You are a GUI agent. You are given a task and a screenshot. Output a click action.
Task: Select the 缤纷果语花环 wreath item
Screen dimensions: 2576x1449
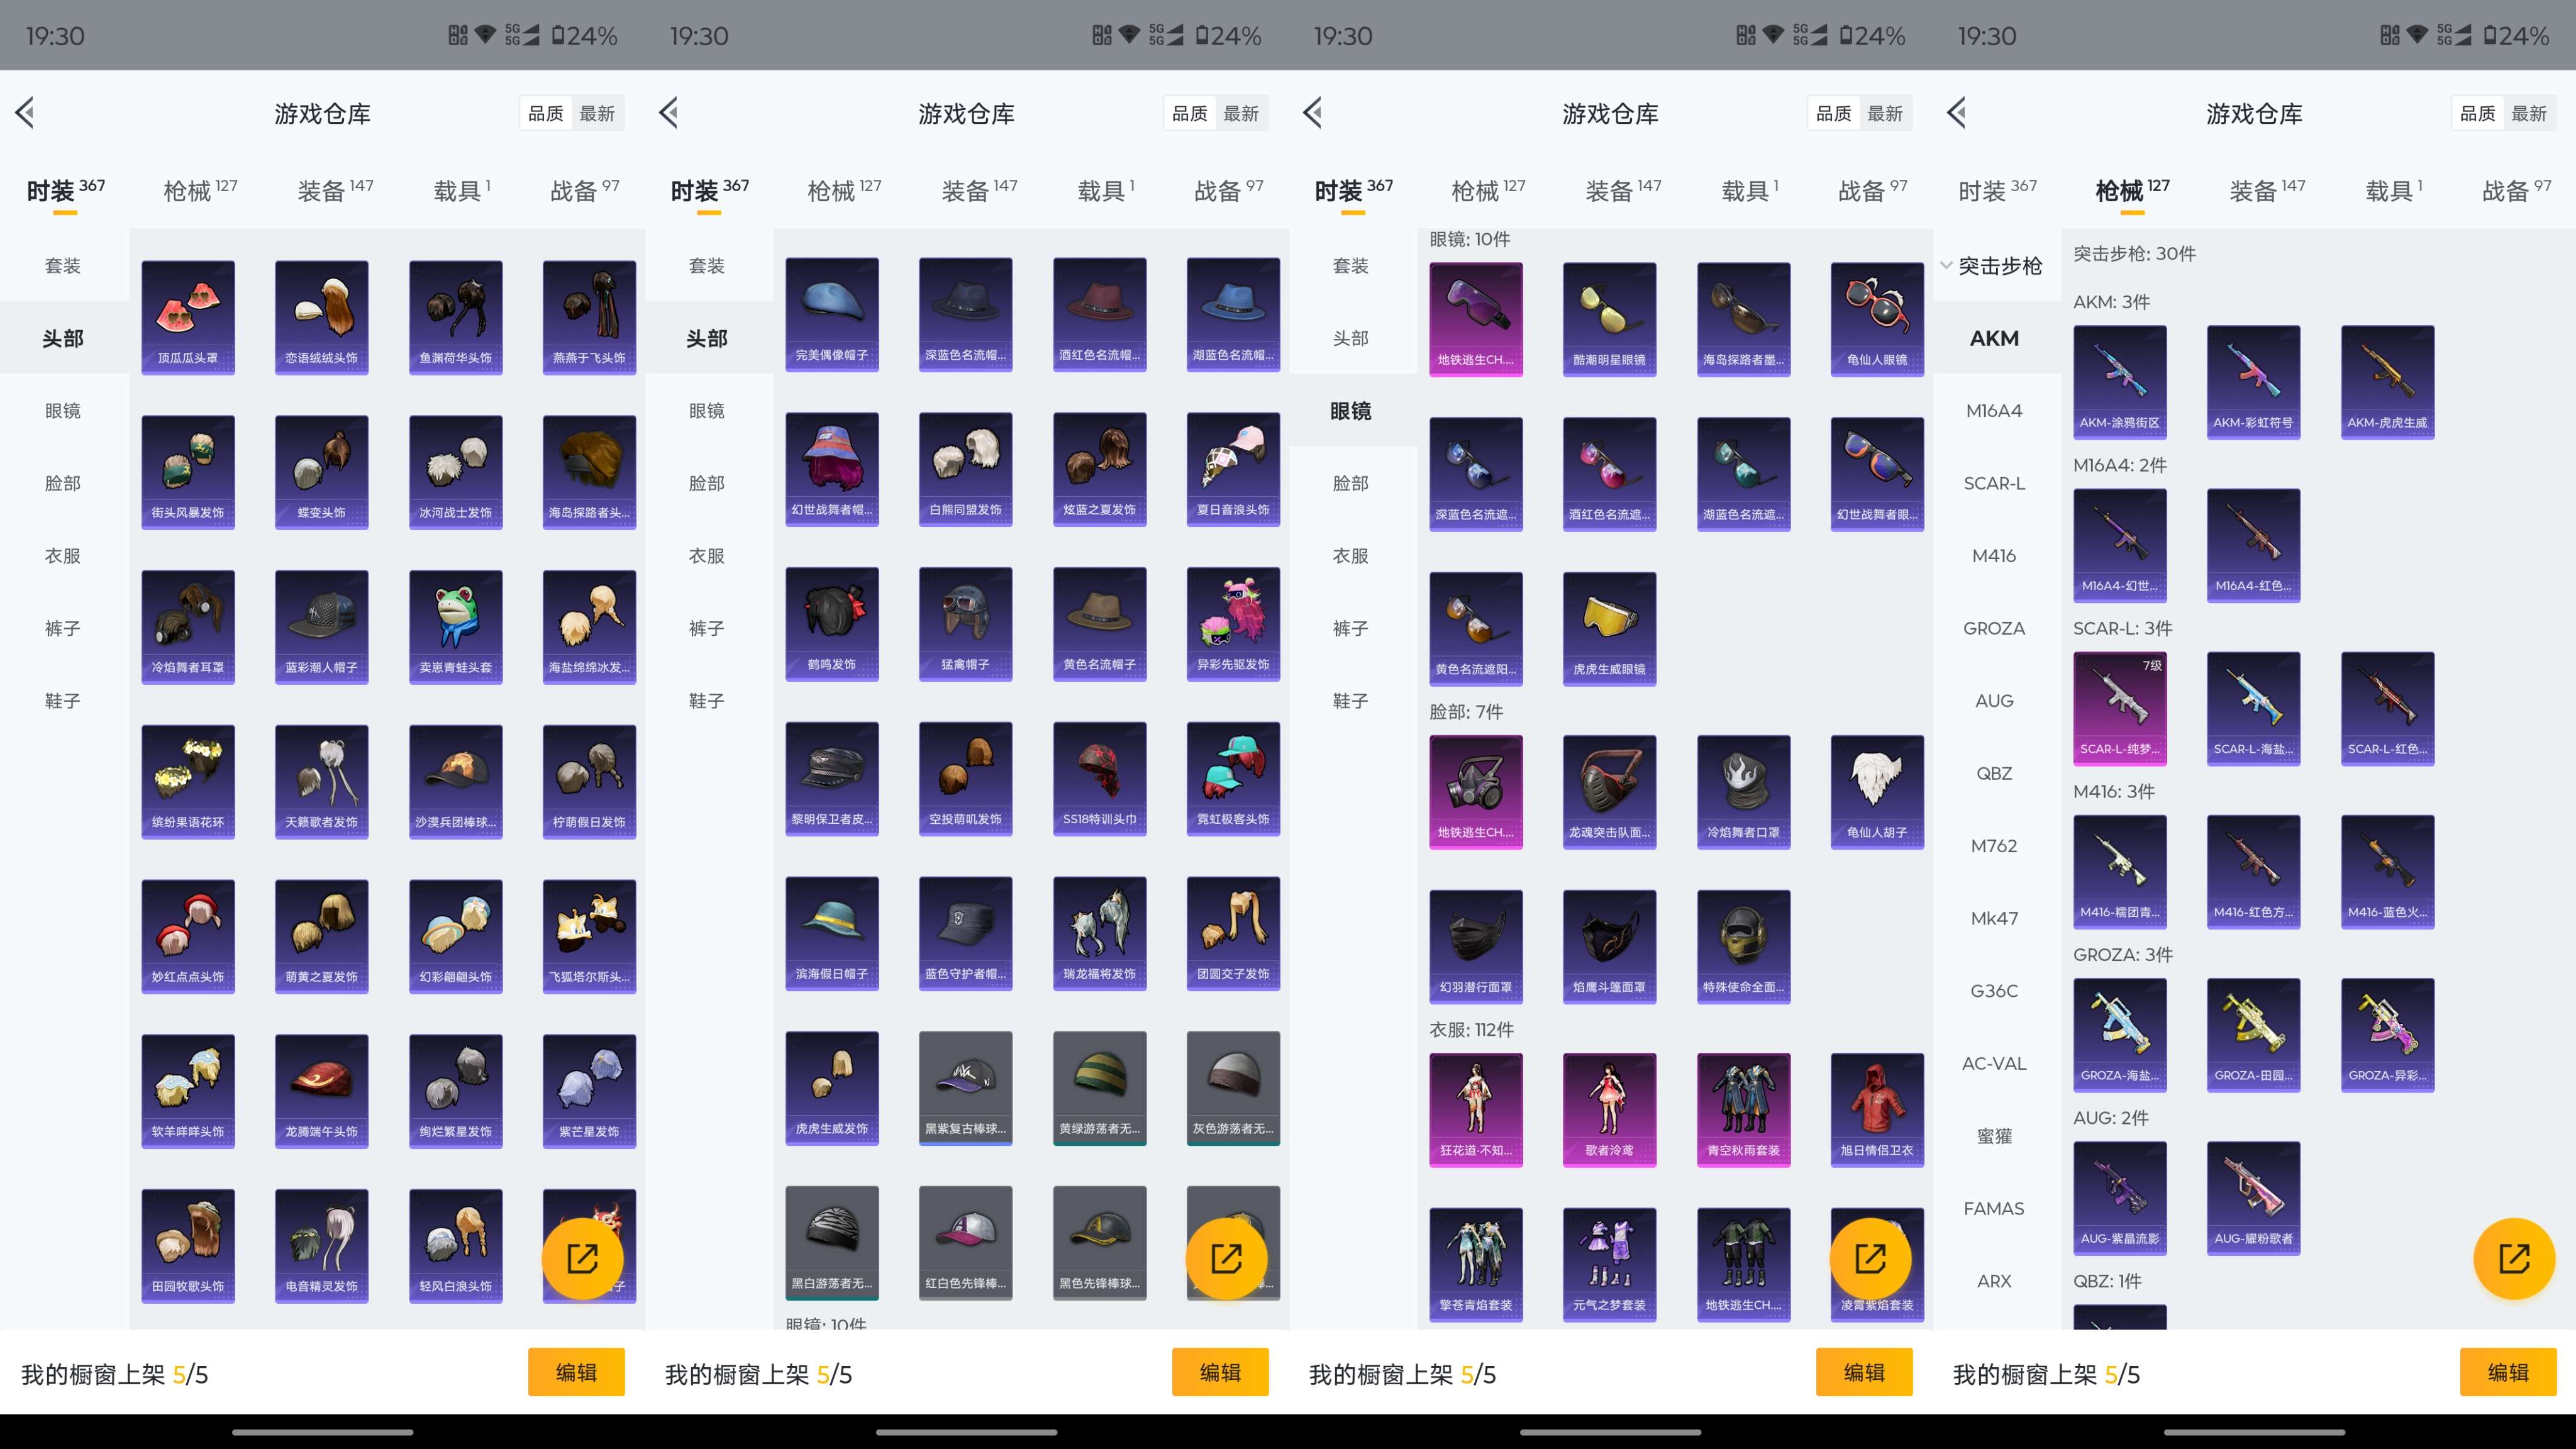(x=188, y=782)
